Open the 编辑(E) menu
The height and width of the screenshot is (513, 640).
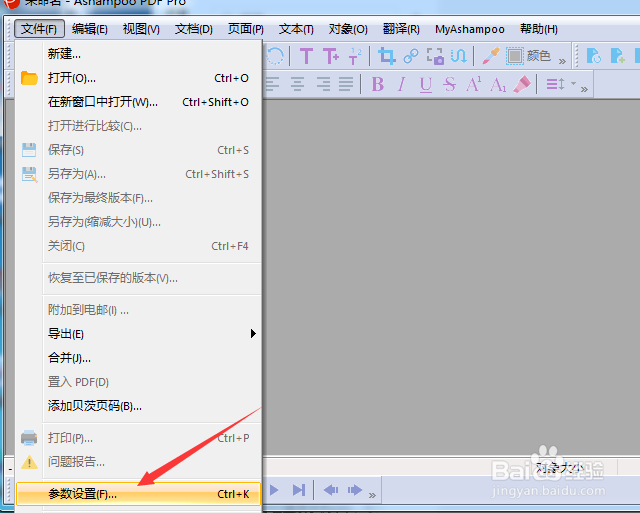[90, 29]
